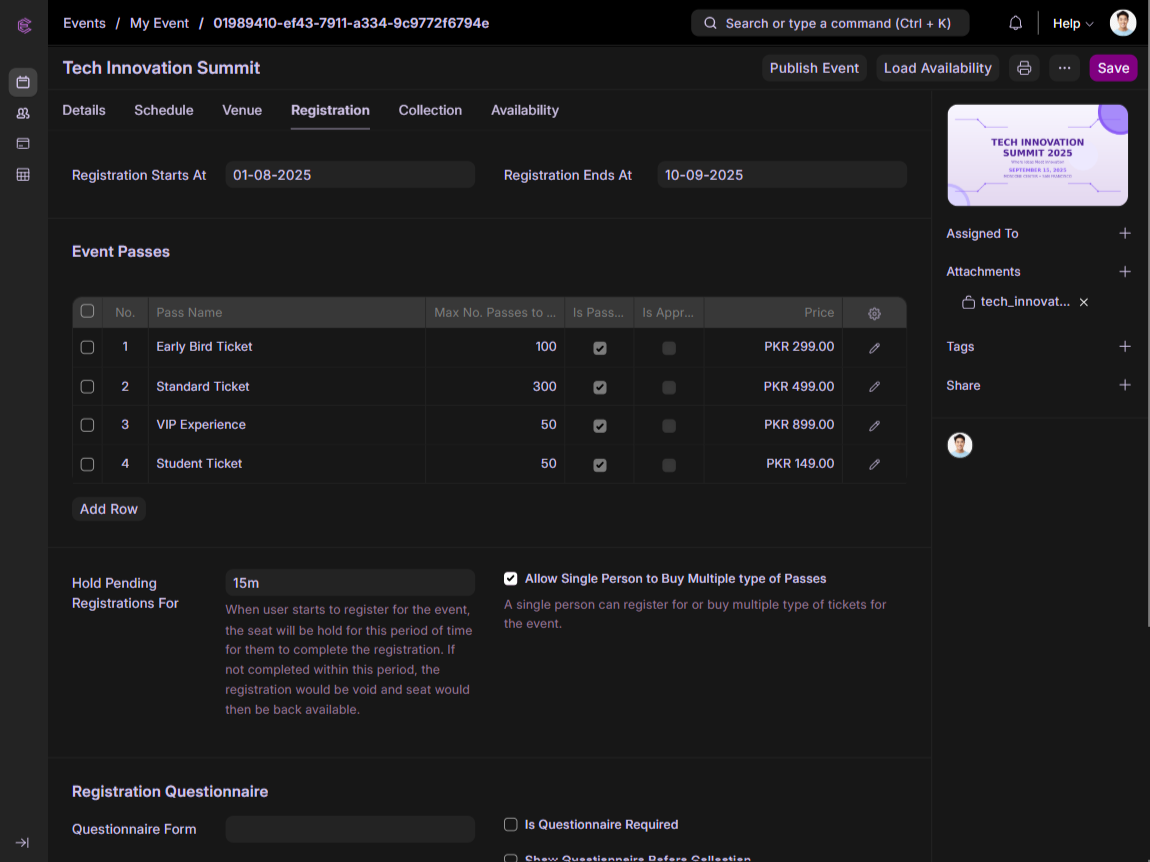Click Add Row under Event Passes
1150x862 pixels.
[x=109, y=509]
